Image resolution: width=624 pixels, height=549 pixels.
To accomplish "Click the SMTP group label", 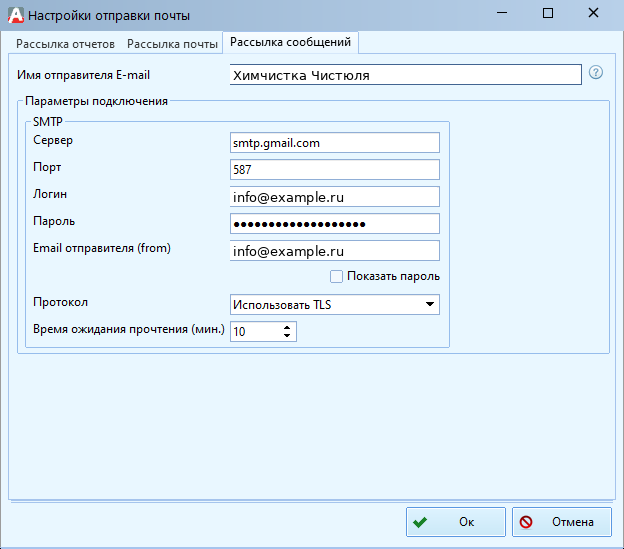I will [48, 121].
